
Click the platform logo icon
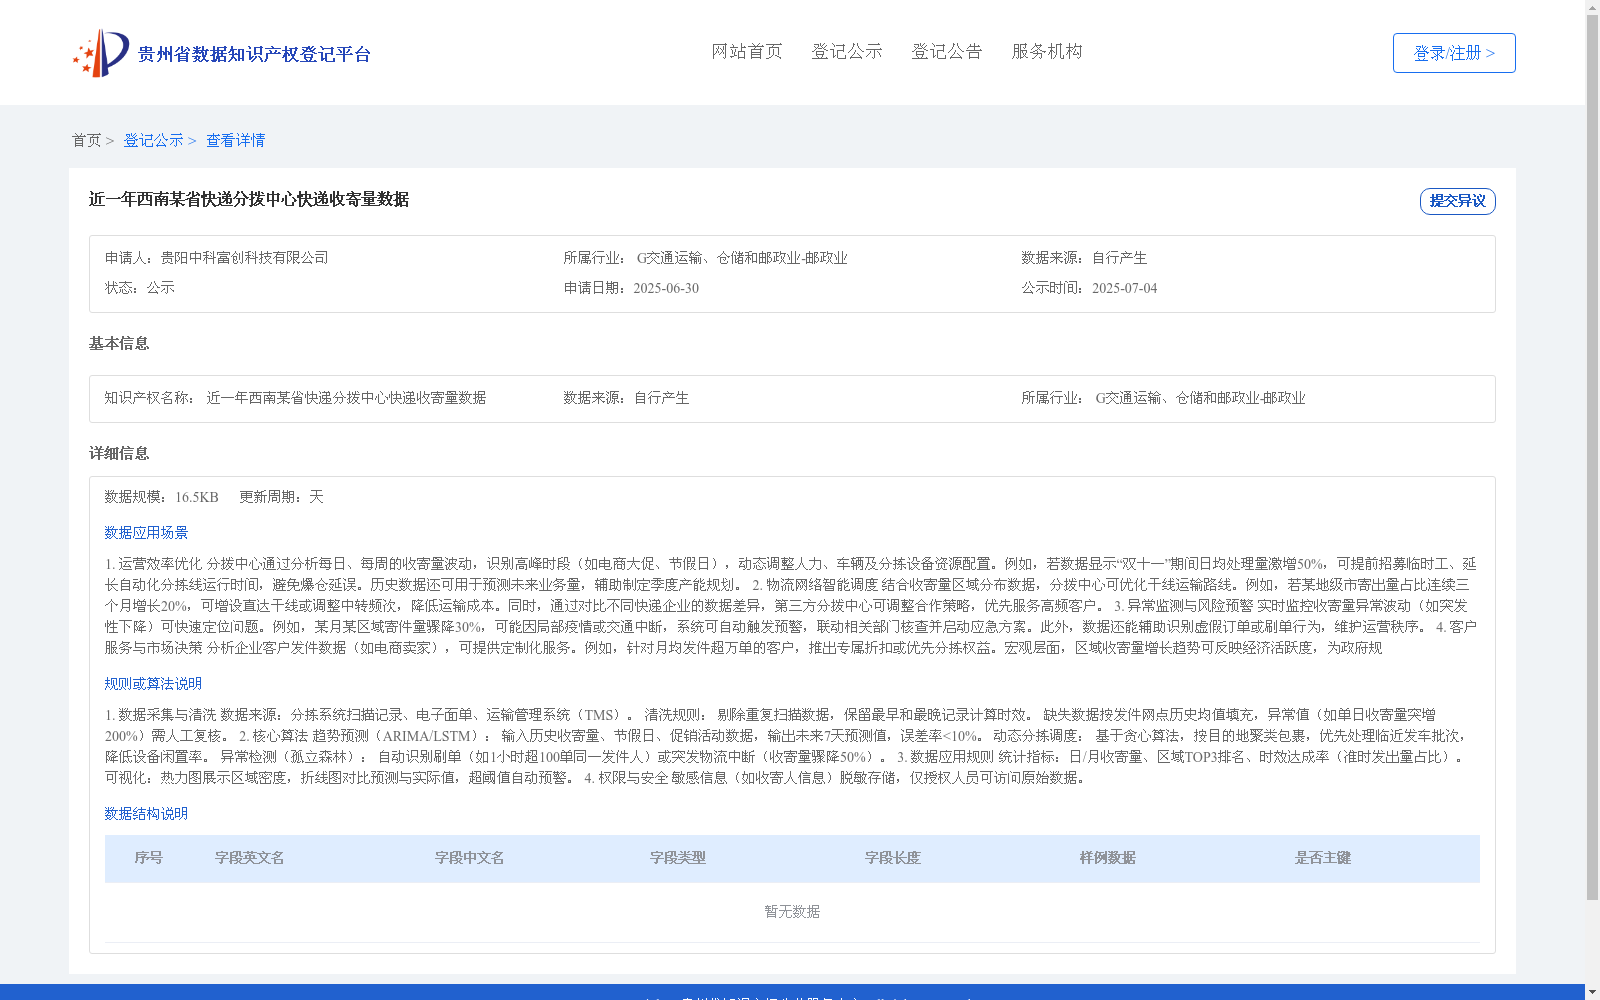[x=101, y=53]
